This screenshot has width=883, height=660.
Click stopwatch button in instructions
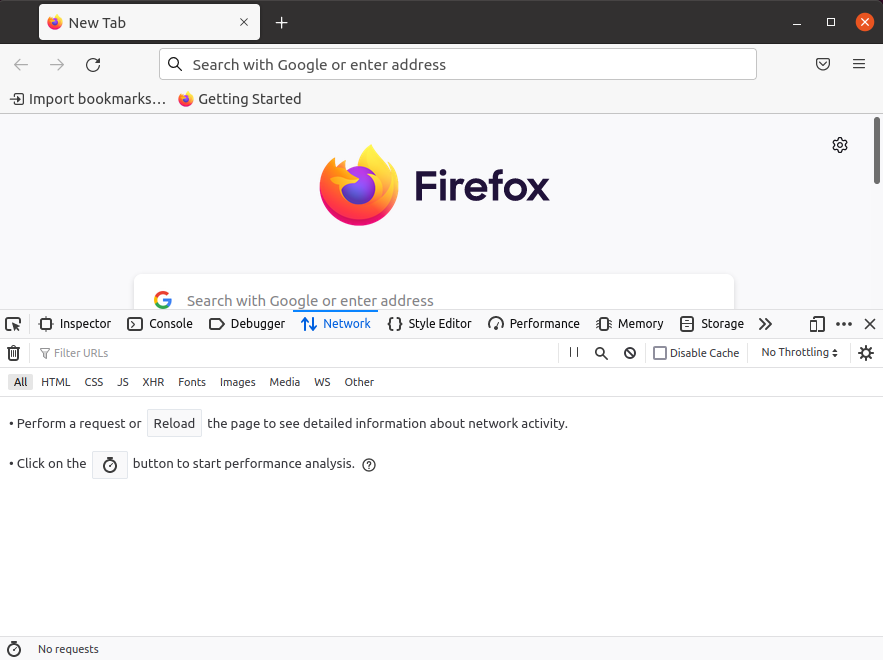coord(110,465)
